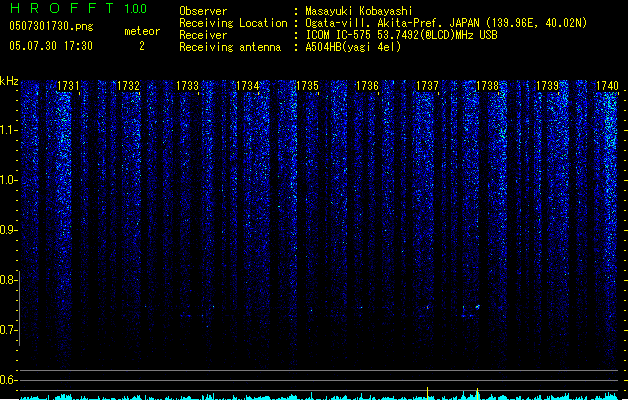Click the 1734 time marker

point(248,86)
